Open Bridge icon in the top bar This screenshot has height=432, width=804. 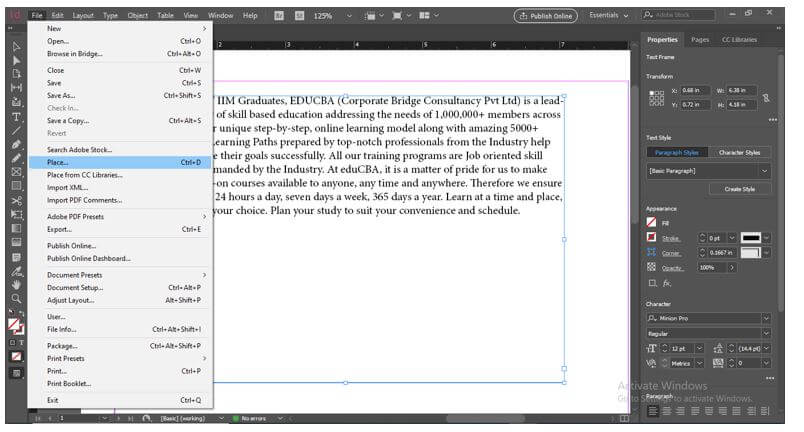[279, 16]
